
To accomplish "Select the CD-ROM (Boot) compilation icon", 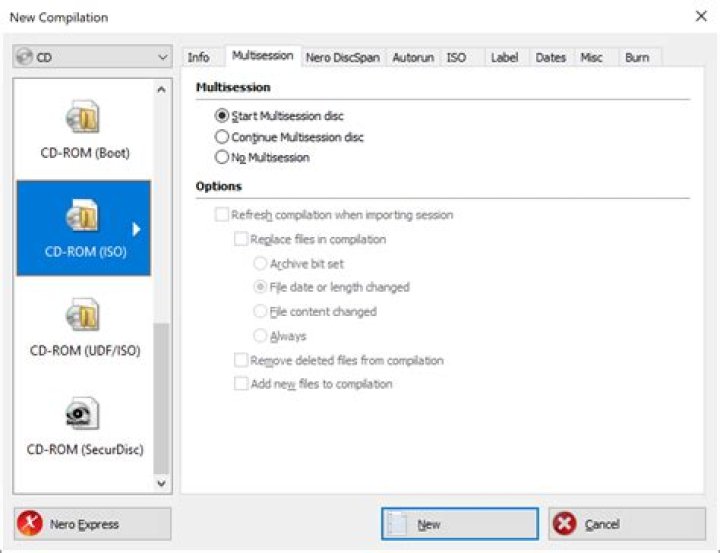I will (x=84, y=117).
